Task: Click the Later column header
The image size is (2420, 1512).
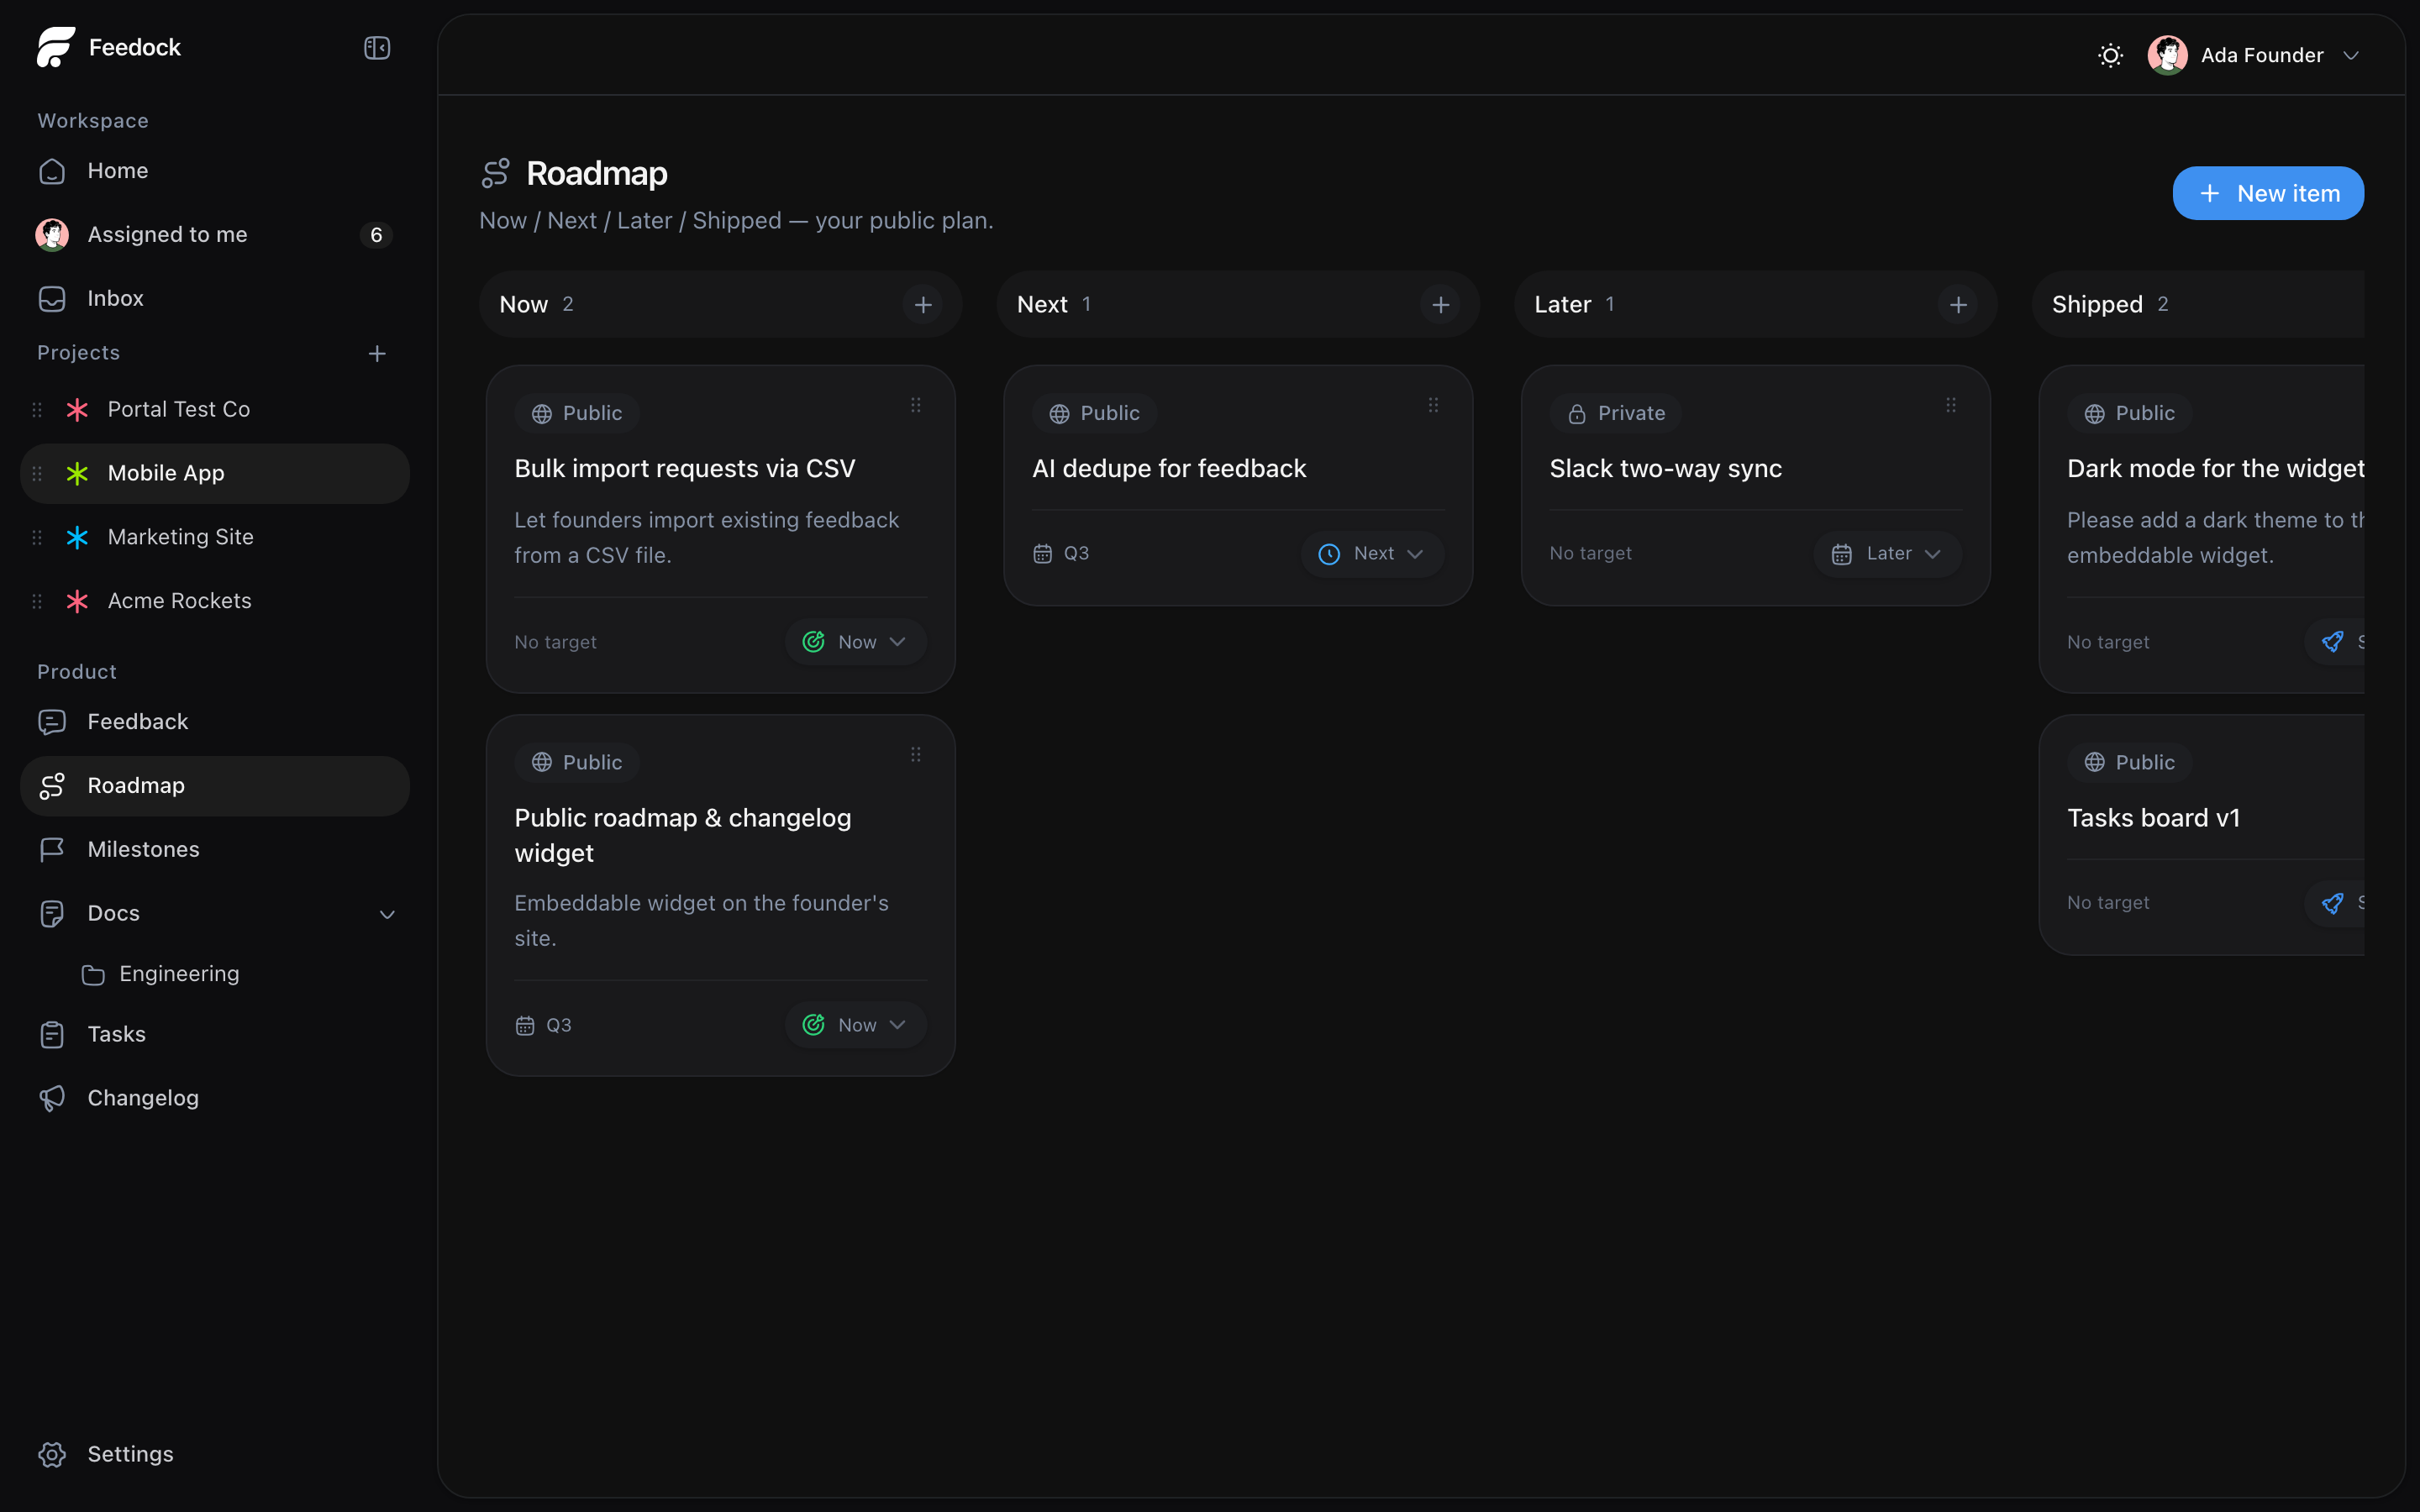Action: coord(1756,304)
